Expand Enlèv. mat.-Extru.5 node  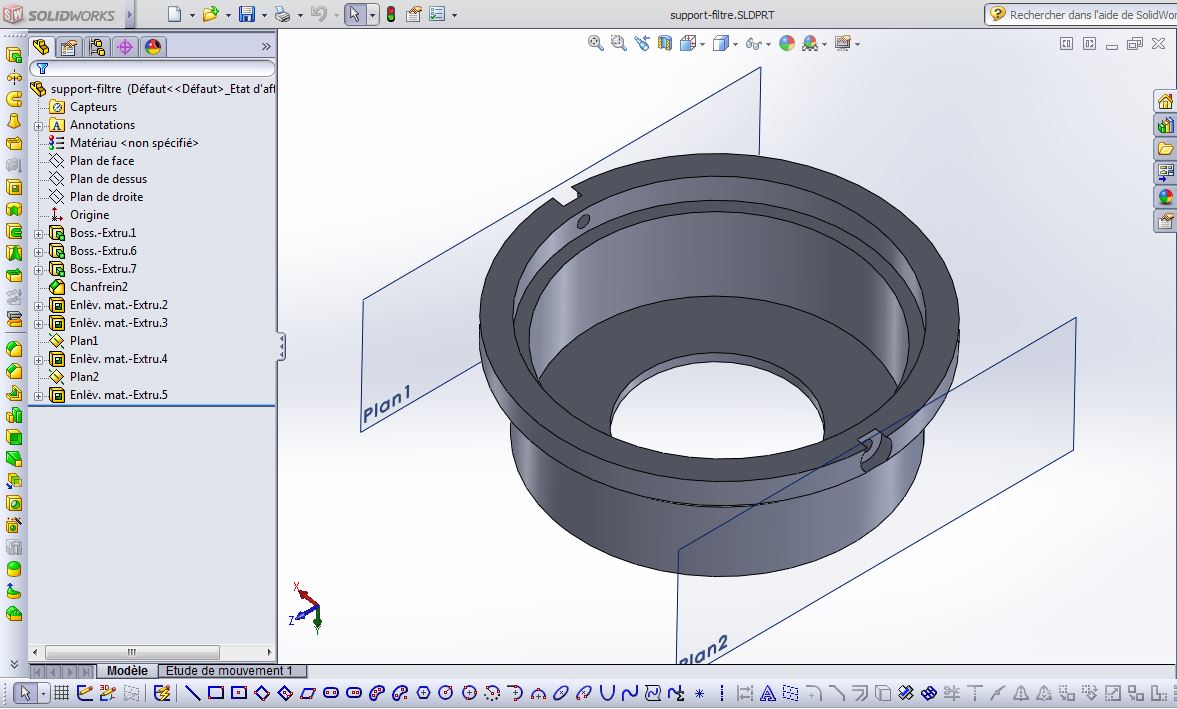(38, 395)
